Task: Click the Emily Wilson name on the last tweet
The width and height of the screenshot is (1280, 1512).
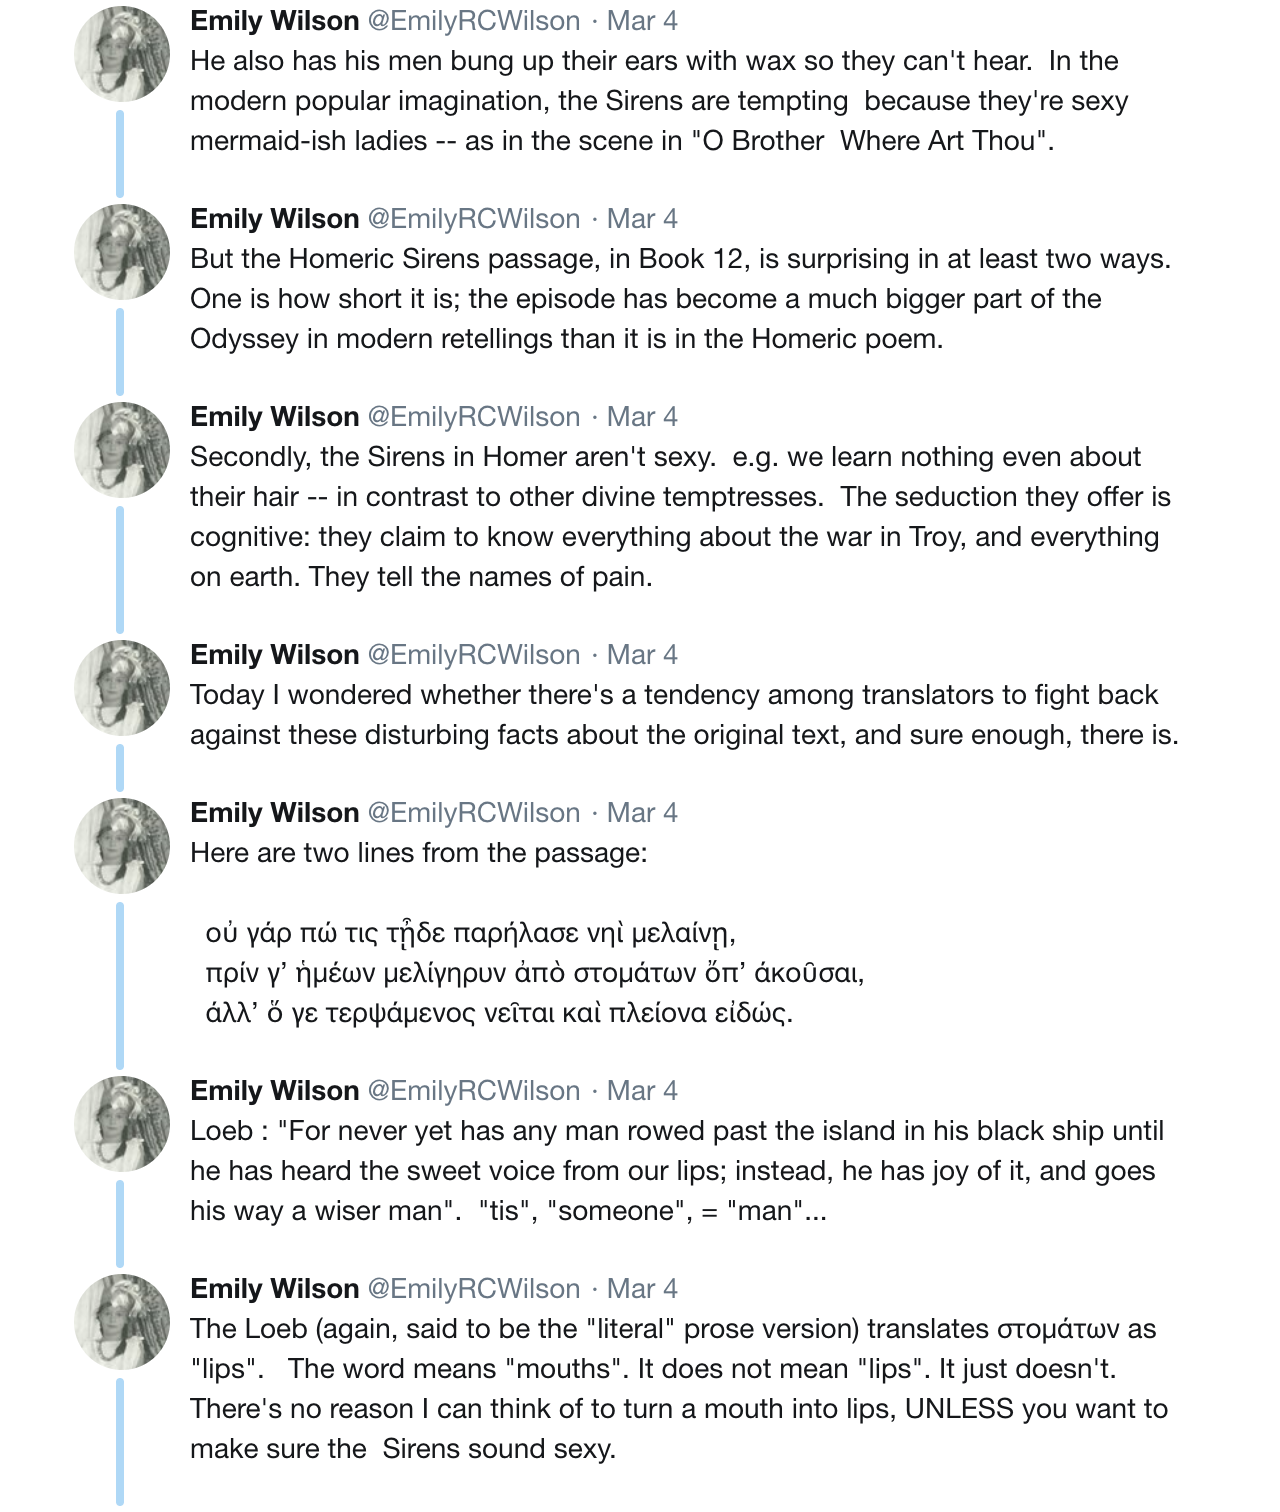Action: (274, 1289)
